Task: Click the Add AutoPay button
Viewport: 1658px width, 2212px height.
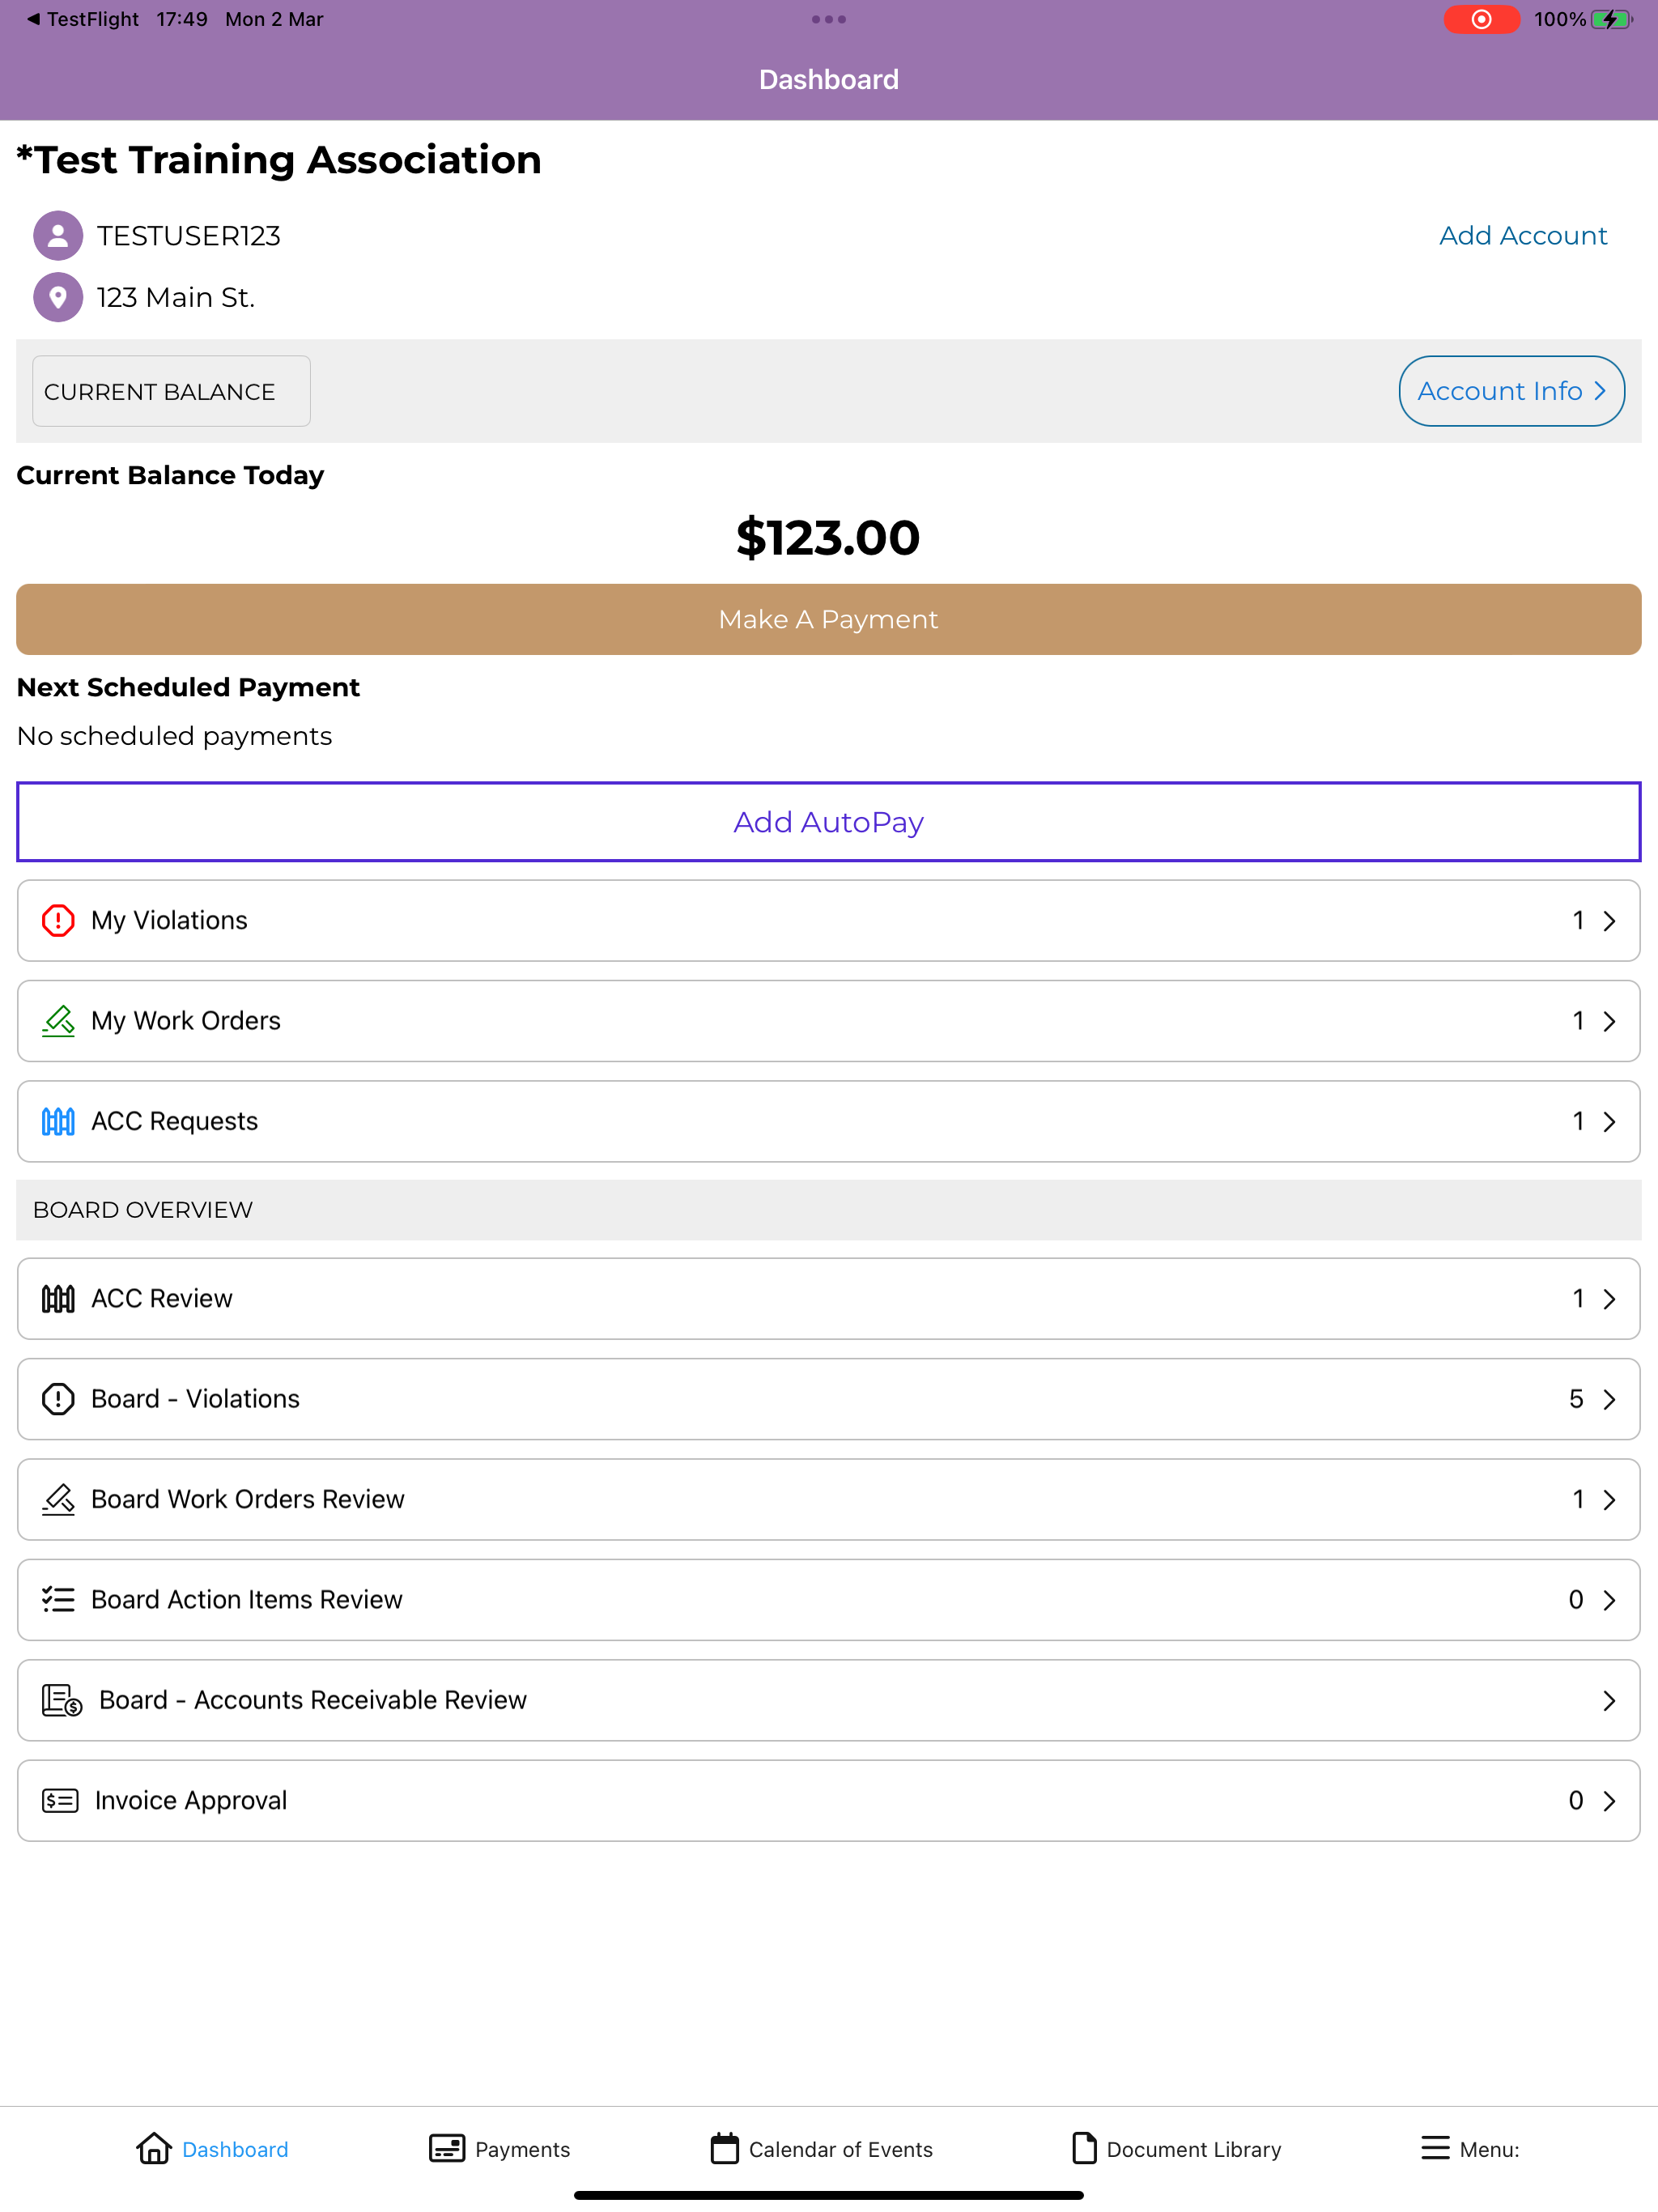Action: click(829, 822)
